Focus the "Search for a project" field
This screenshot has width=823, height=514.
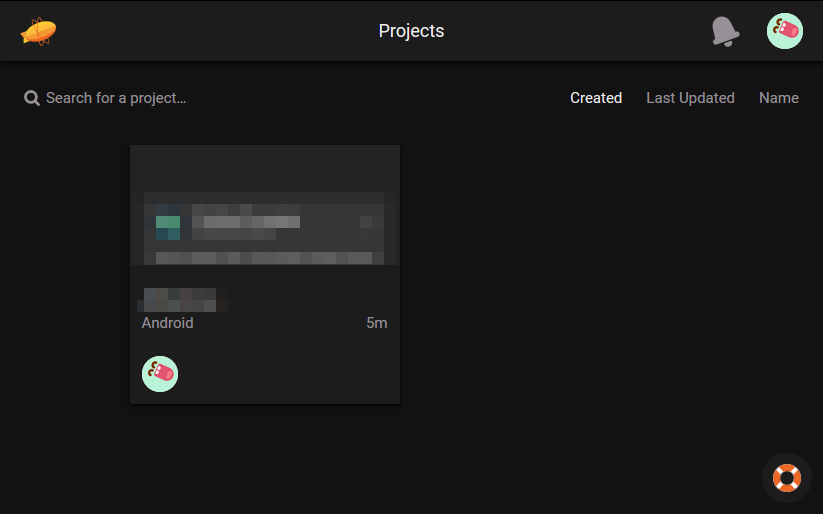[x=116, y=98]
